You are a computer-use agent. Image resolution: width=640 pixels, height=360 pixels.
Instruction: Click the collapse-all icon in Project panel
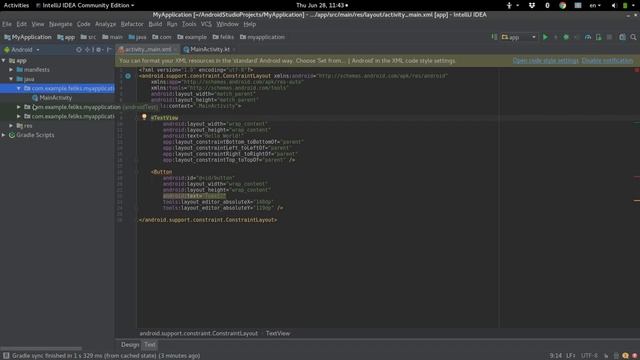[87, 49]
